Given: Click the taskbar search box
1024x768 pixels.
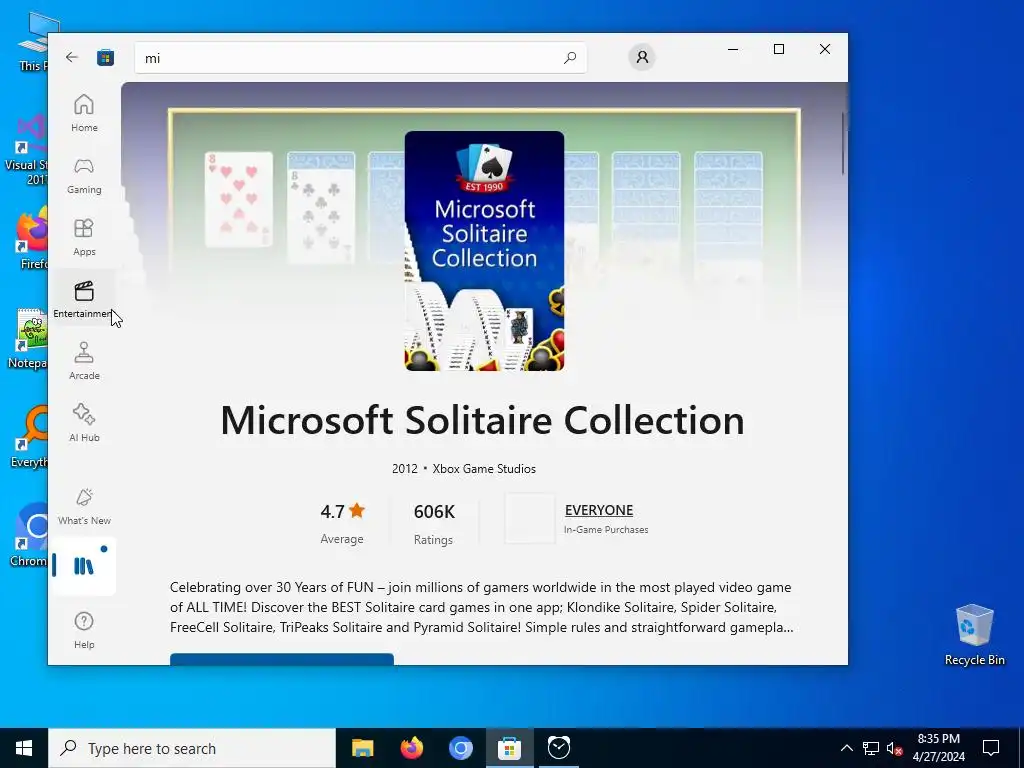Looking at the screenshot, I should click(192, 748).
